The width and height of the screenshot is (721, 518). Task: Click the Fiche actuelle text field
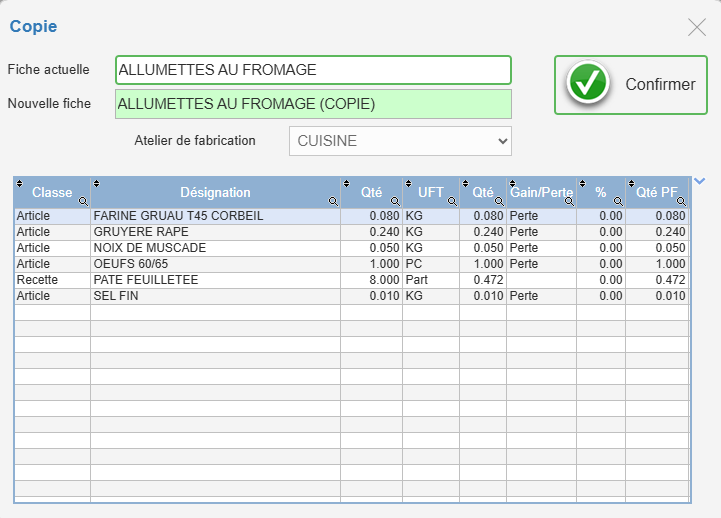[x=313, y=70]
